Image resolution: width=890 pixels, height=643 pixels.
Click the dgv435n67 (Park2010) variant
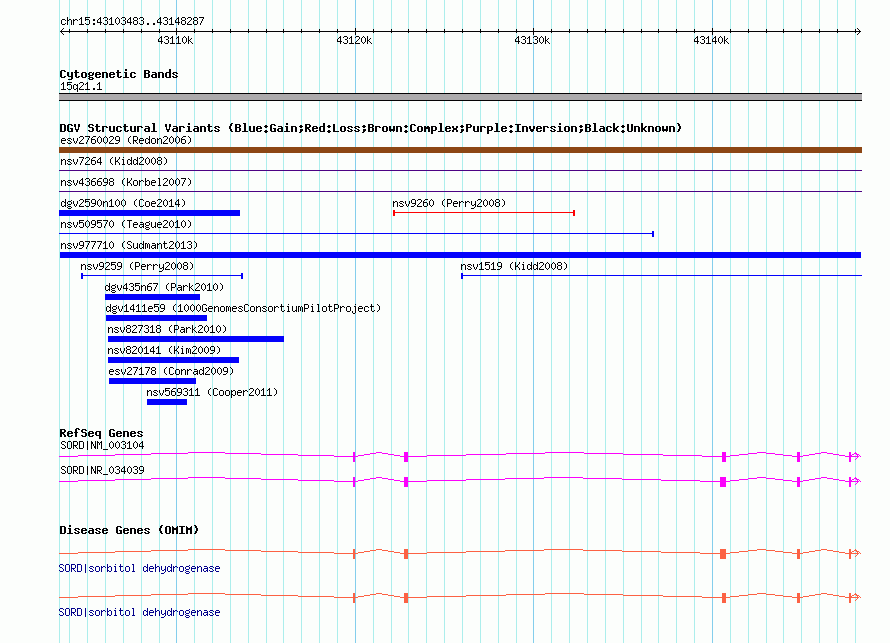[x=152, y=297]
